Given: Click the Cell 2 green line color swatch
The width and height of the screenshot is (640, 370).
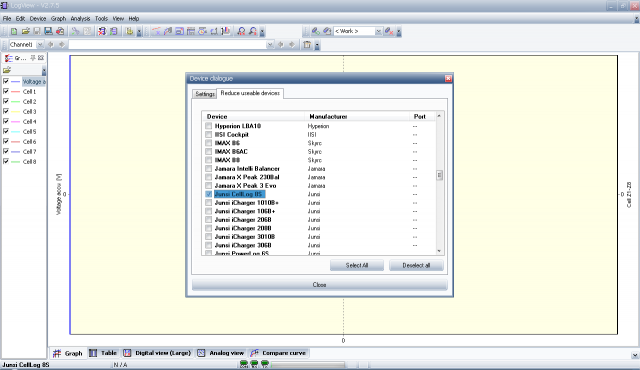Looking at the screenshot, I should coord(16,102).
